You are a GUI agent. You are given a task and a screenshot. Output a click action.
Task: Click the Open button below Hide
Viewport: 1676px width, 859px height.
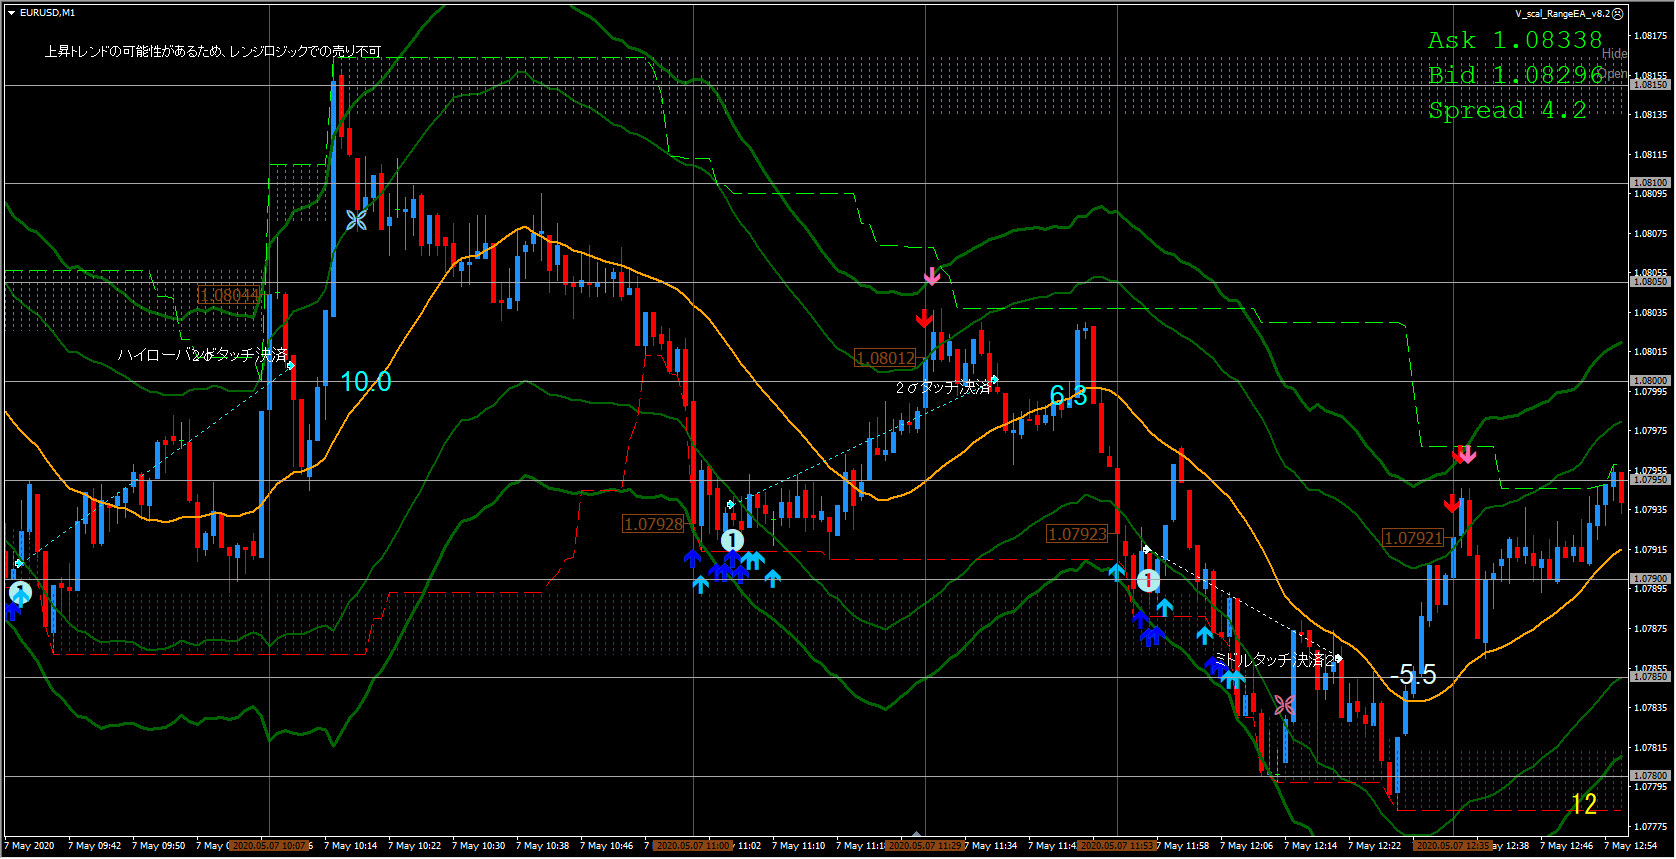(x=1615, y=74)
